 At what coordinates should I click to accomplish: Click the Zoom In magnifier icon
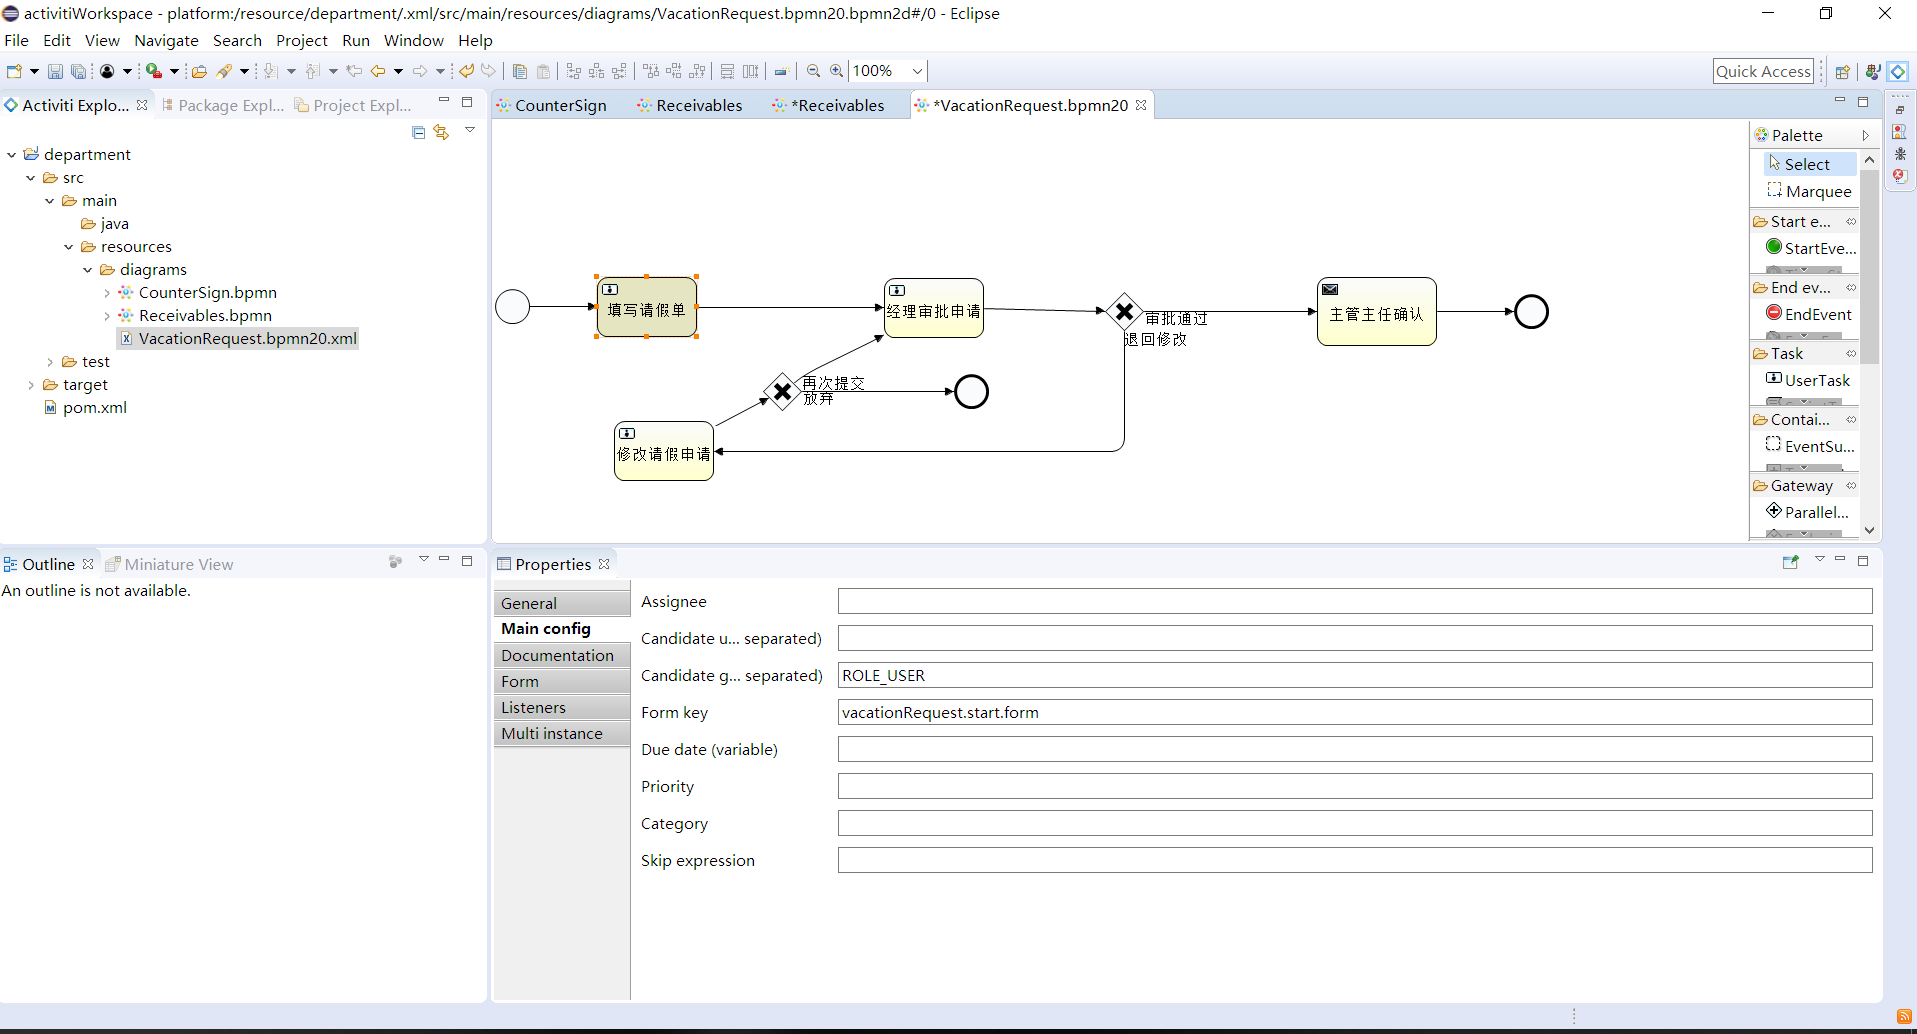837,71
